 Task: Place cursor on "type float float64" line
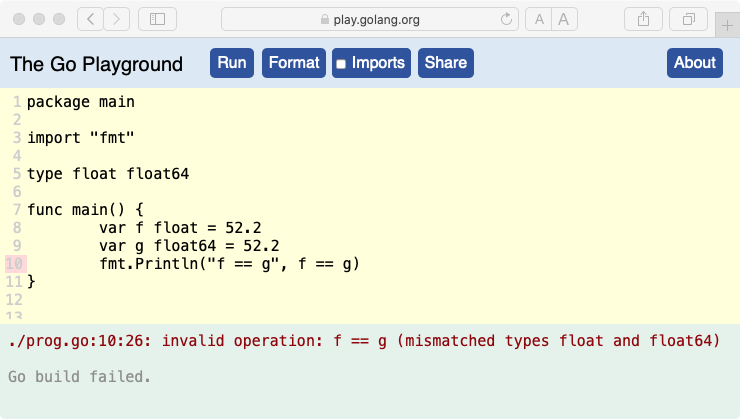(108, 174)
